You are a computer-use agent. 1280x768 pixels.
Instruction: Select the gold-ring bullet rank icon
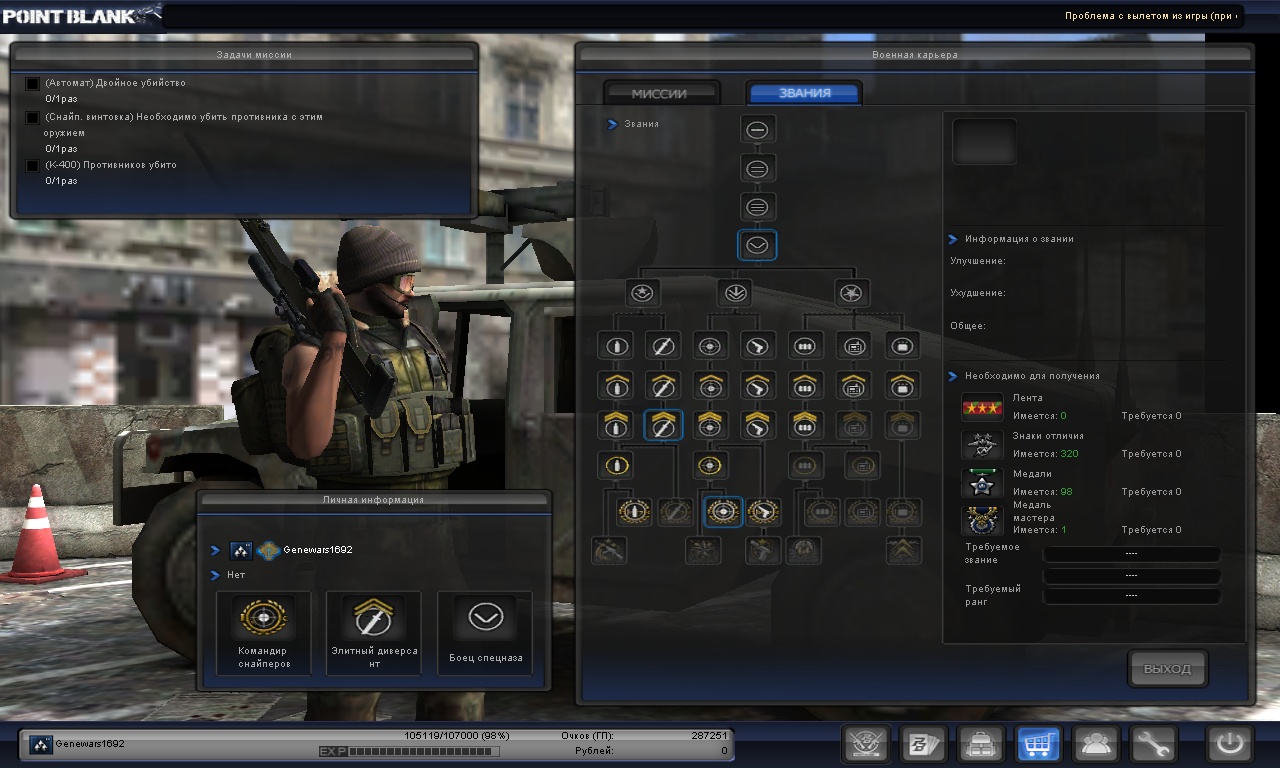pyautogui.click(x=616, y=464)
